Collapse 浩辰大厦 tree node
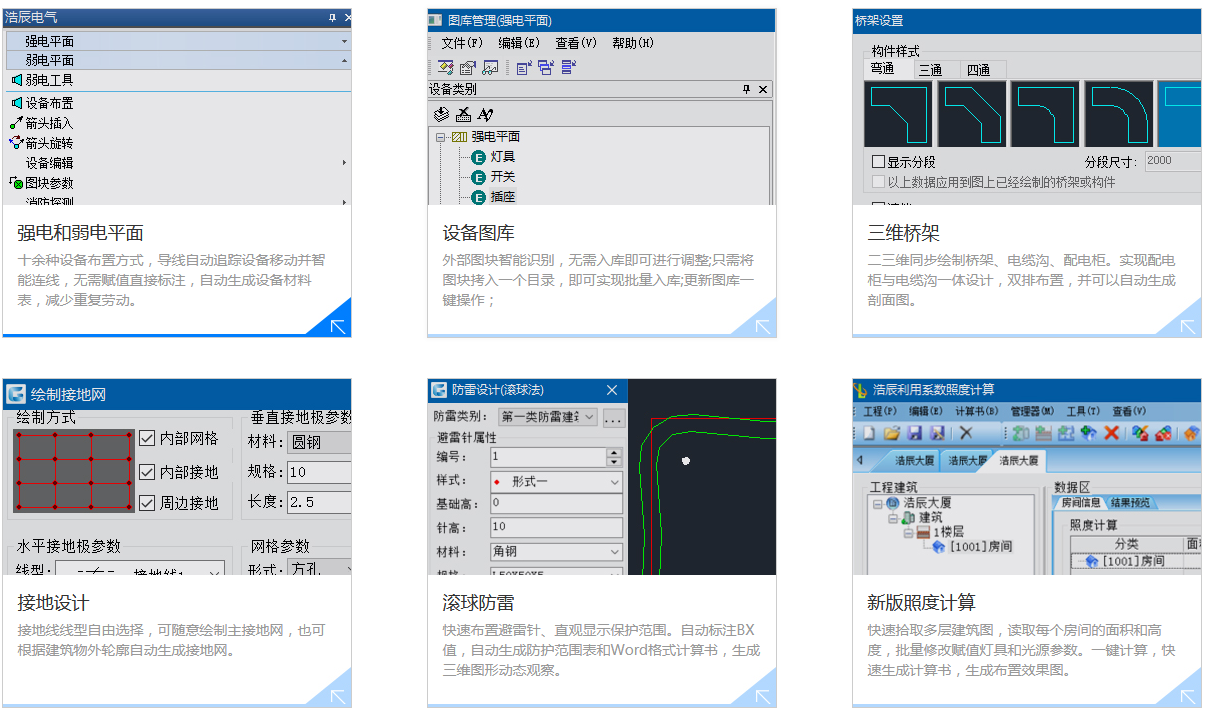This screenshot has width=1207, height=714. click(877, 504)
